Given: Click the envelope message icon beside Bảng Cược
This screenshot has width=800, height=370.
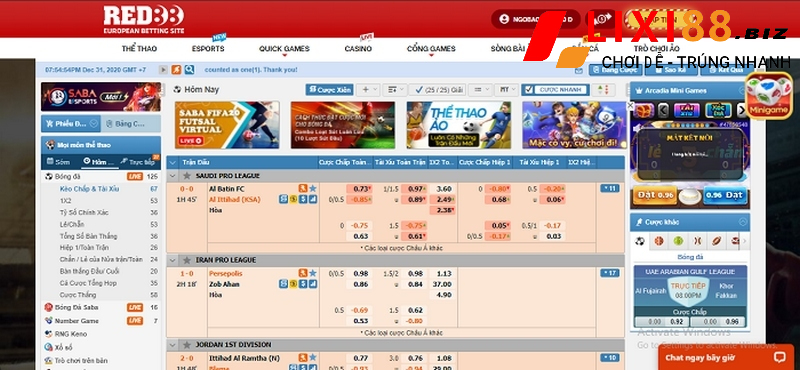Looking at the screenshot, I should (579, 70).
